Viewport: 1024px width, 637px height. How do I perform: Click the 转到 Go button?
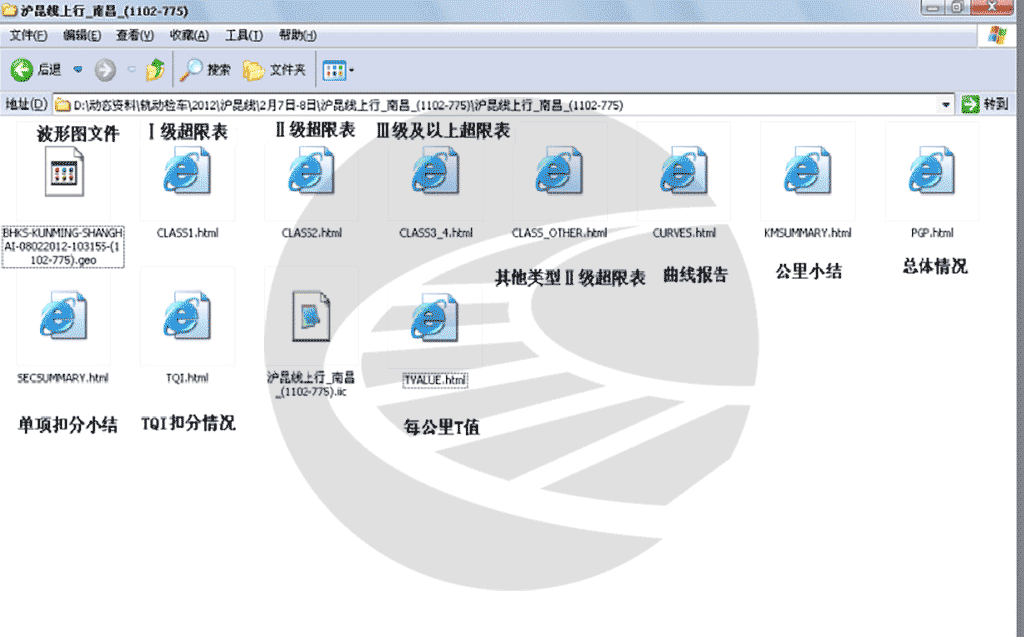(985, 104)
